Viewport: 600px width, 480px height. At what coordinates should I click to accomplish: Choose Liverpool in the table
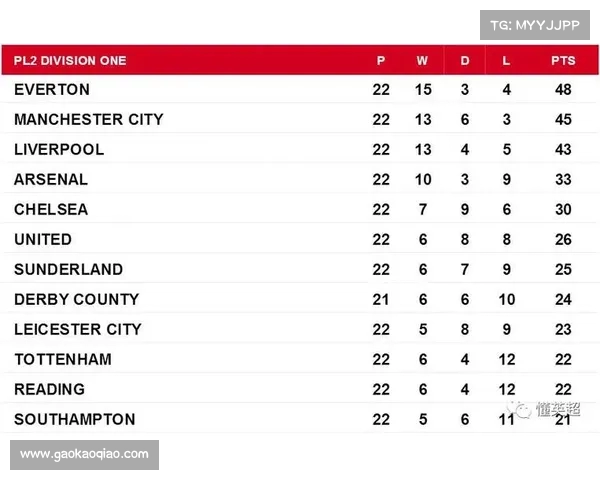click(x=59, y=149)
